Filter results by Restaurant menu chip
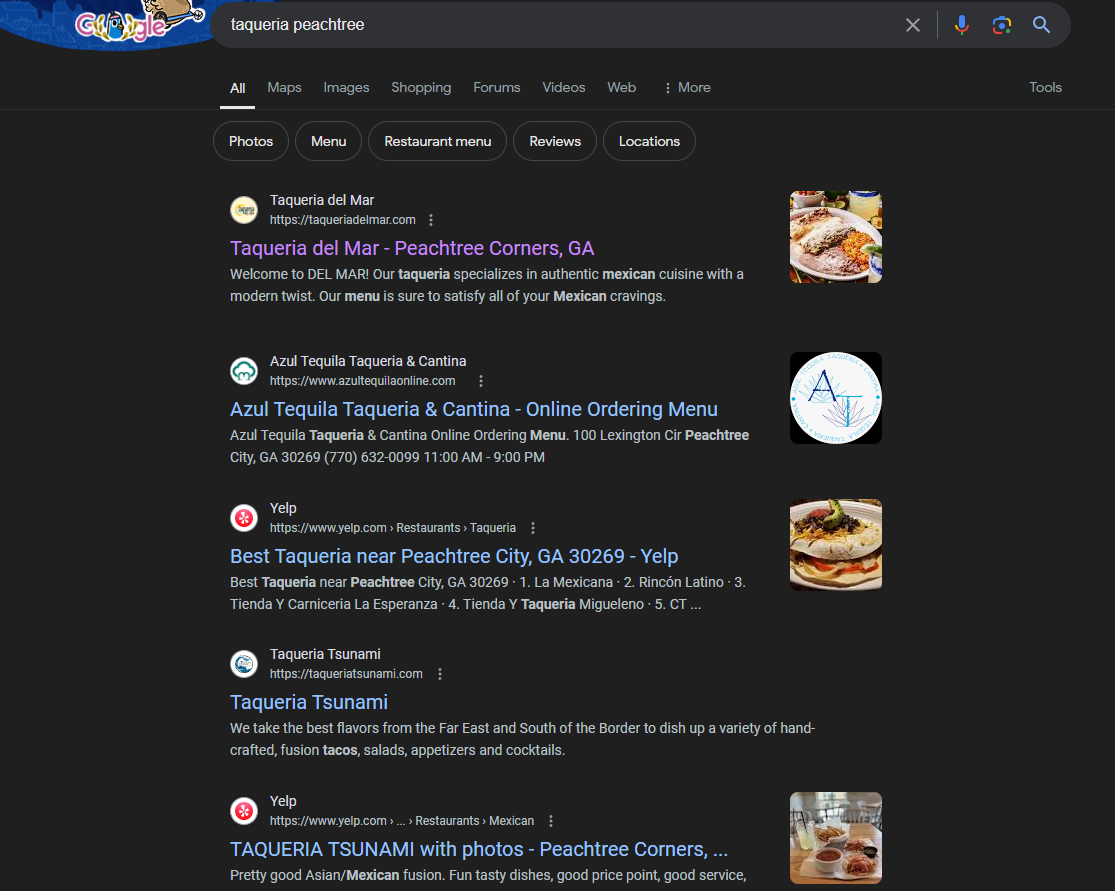 point(437,141)
